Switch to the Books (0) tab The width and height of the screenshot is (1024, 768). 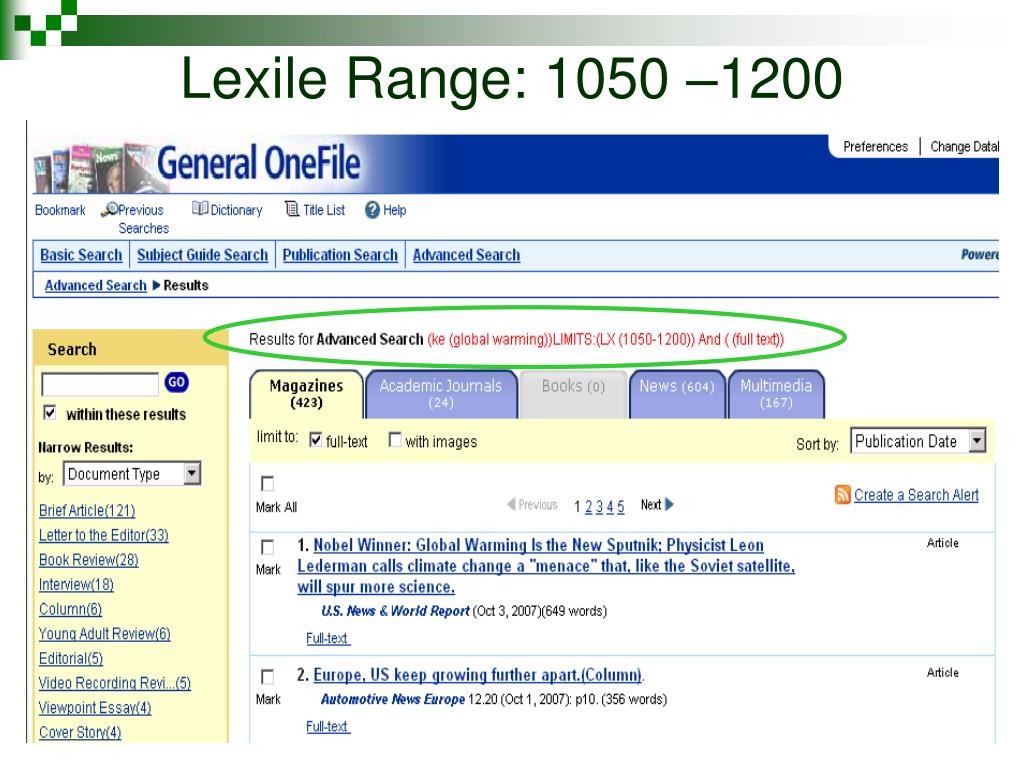(573, 394)
